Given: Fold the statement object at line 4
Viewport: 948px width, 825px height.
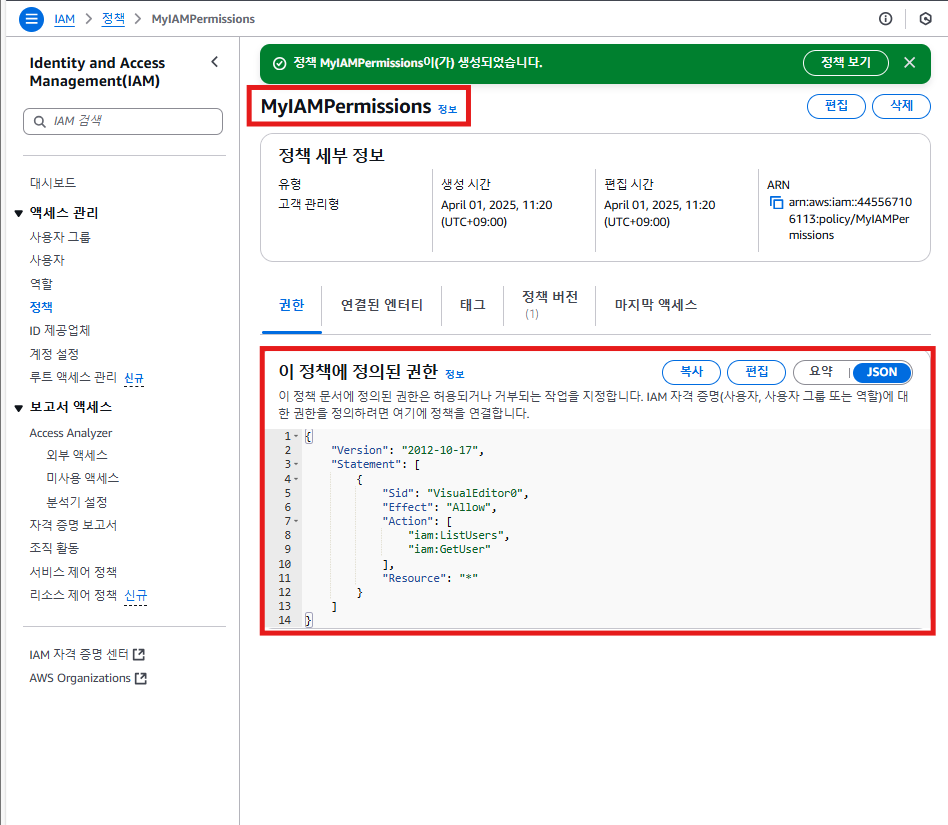Looking at the screenshot, I should click(296, 479).
